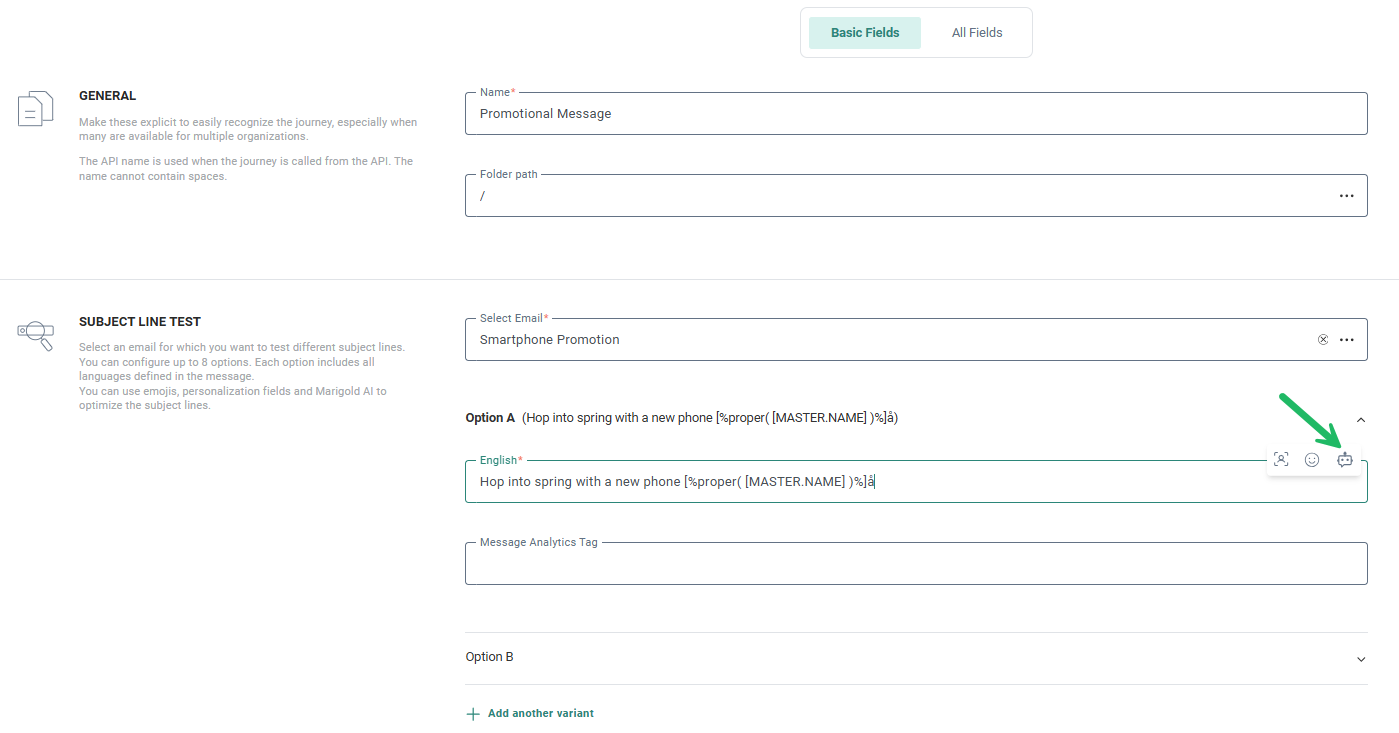Click the General section documents icon

point(36,108)
